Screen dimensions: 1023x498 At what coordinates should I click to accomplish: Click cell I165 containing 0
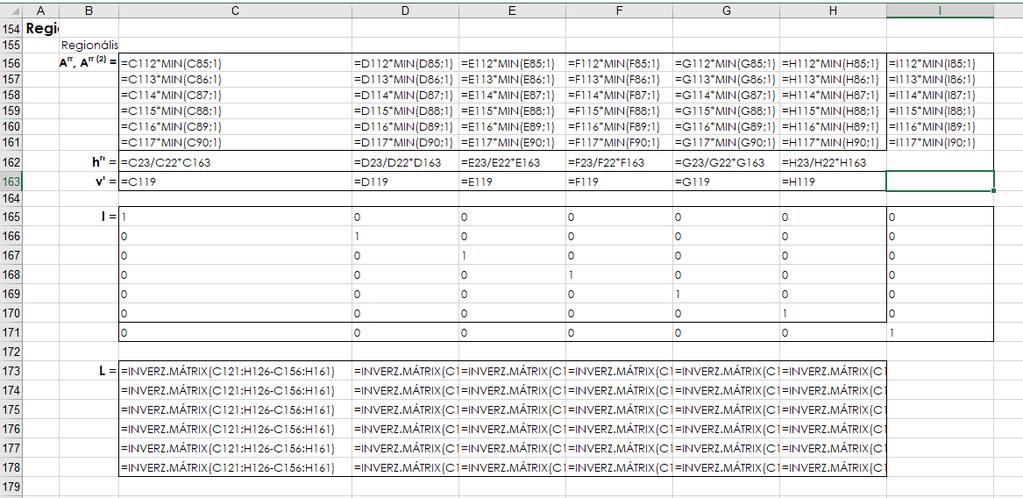(x=939, y=216)
